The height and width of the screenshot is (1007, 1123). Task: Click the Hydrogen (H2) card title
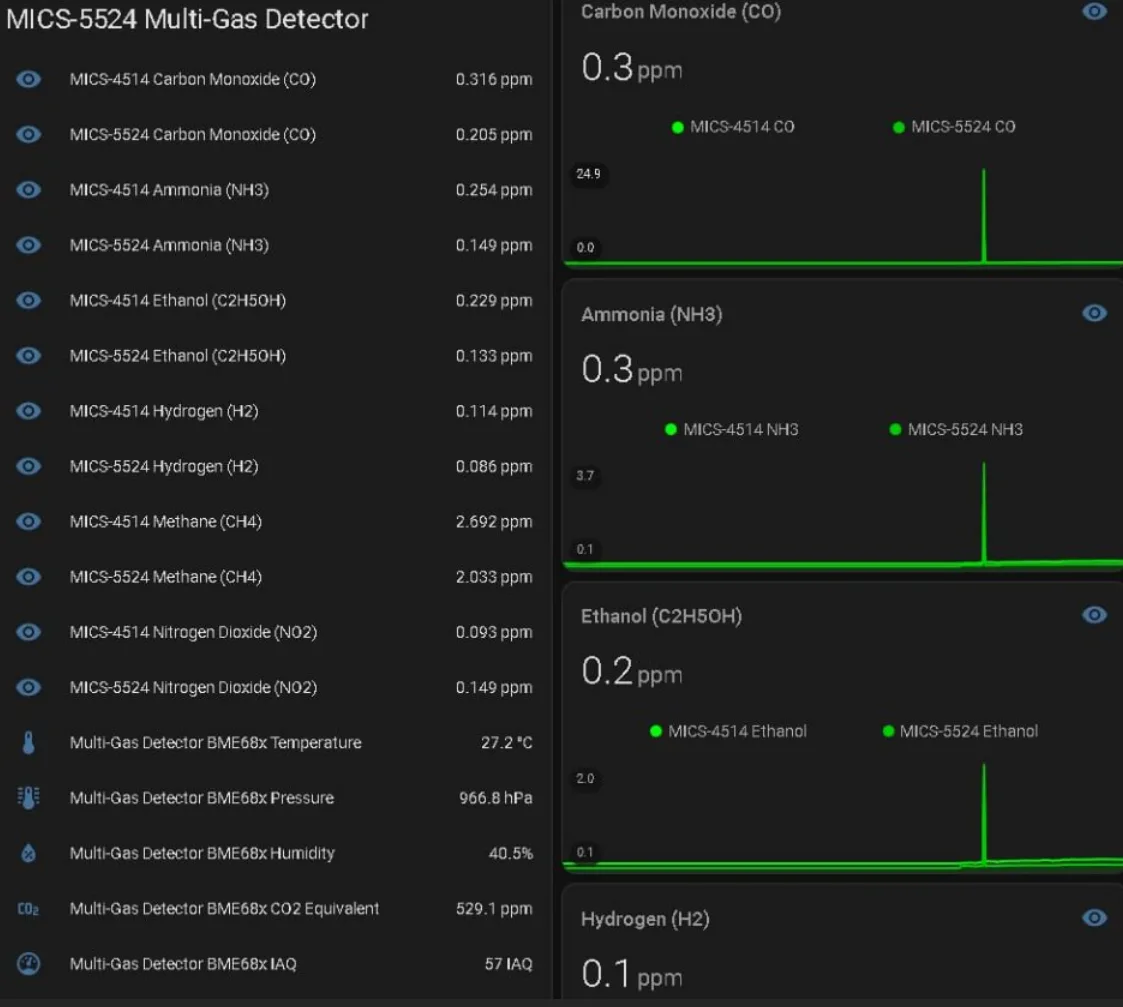(x=645, y=919)
